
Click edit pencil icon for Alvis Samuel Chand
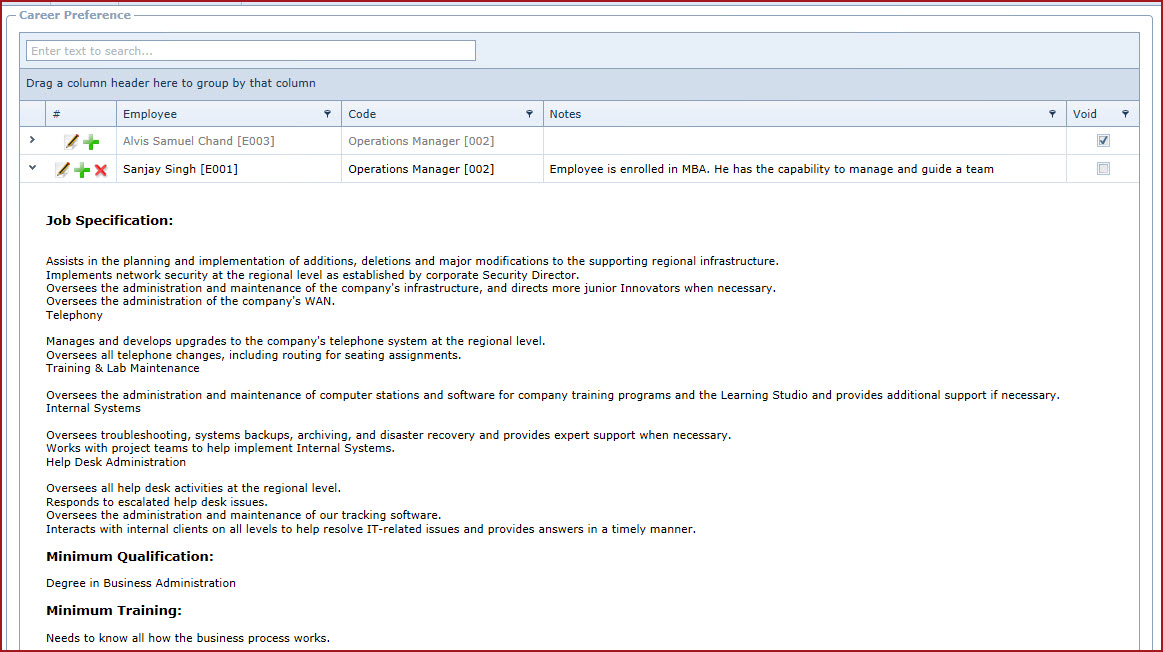71,142
